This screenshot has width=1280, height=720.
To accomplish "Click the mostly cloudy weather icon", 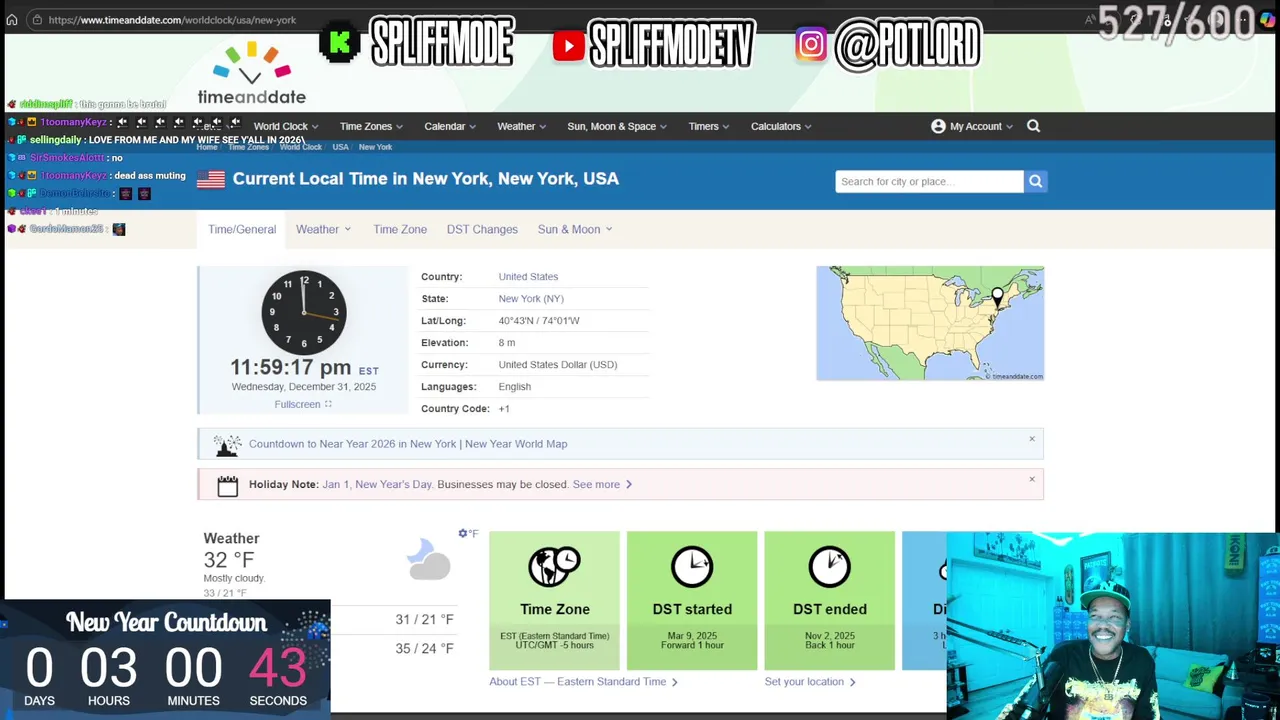I will (429, 559).
